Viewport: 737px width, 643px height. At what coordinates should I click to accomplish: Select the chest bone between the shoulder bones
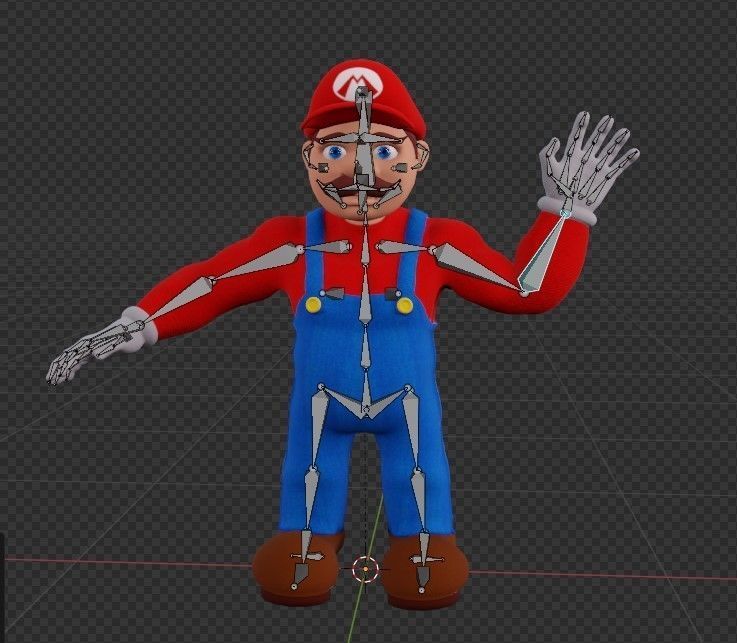click(x=365, y=244)
